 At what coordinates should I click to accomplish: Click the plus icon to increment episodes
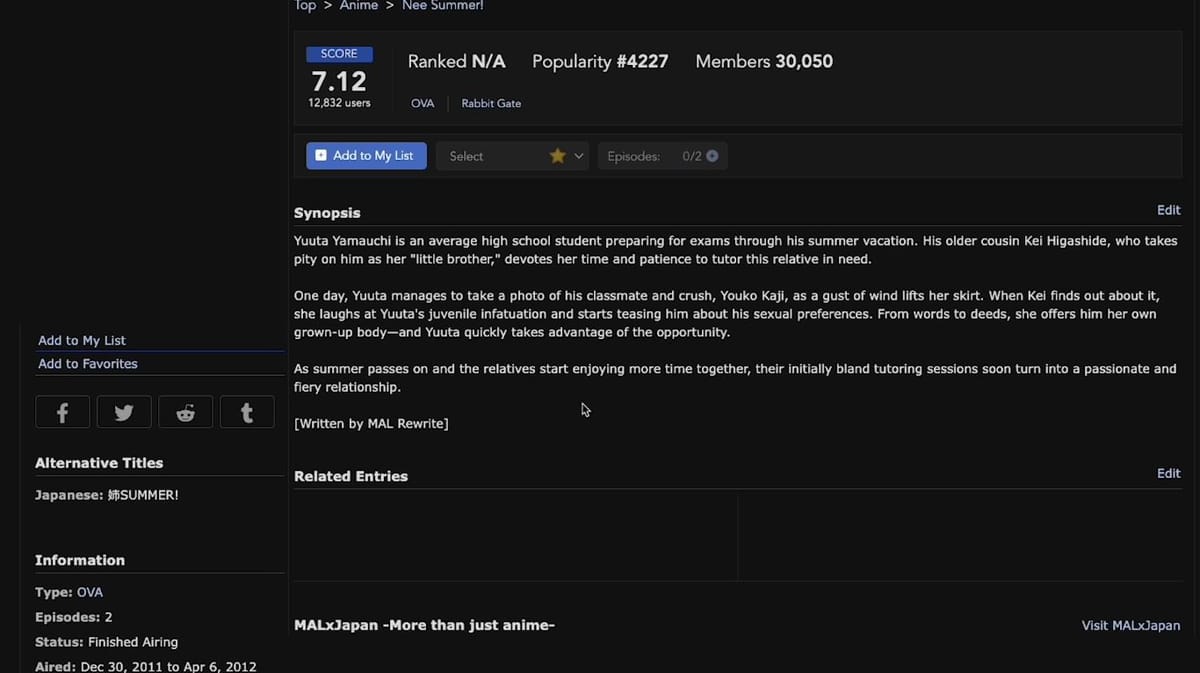pyautogui.click(x=712, y=156)
